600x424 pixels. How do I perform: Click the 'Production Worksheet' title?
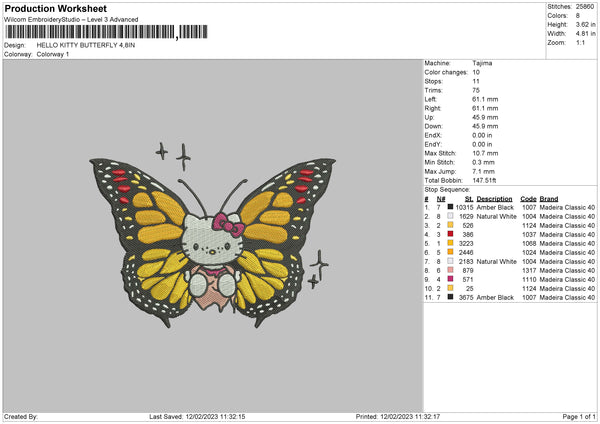[x=56, y=8]
